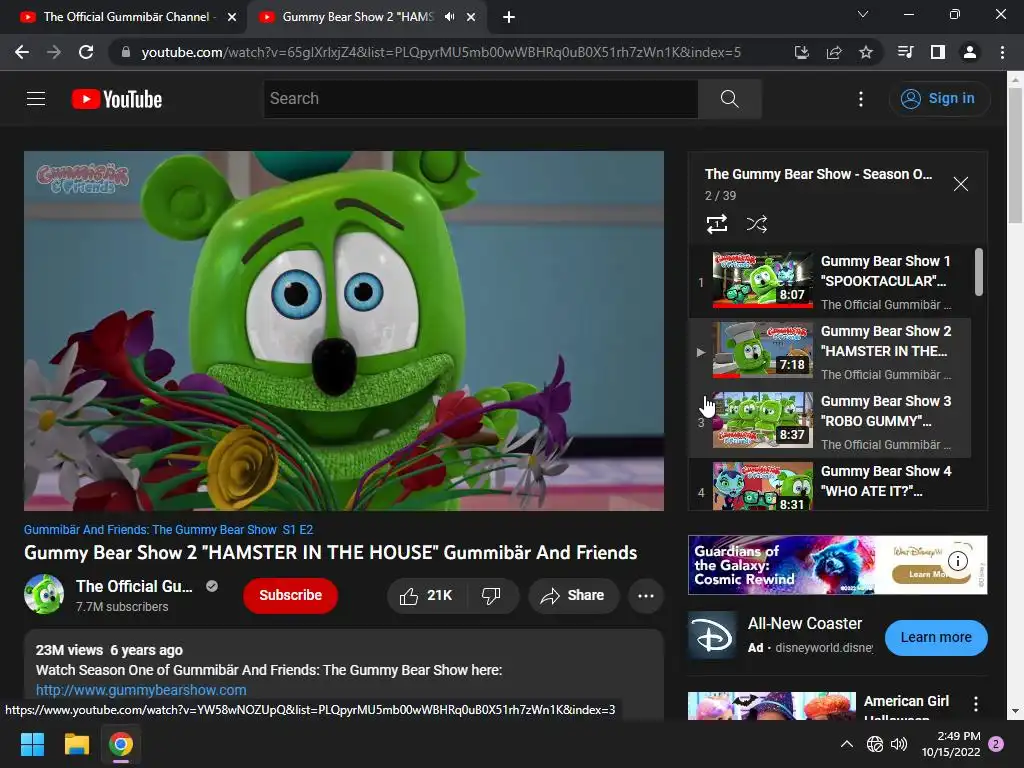Open File Explorer from taskbar

(76, 744)
